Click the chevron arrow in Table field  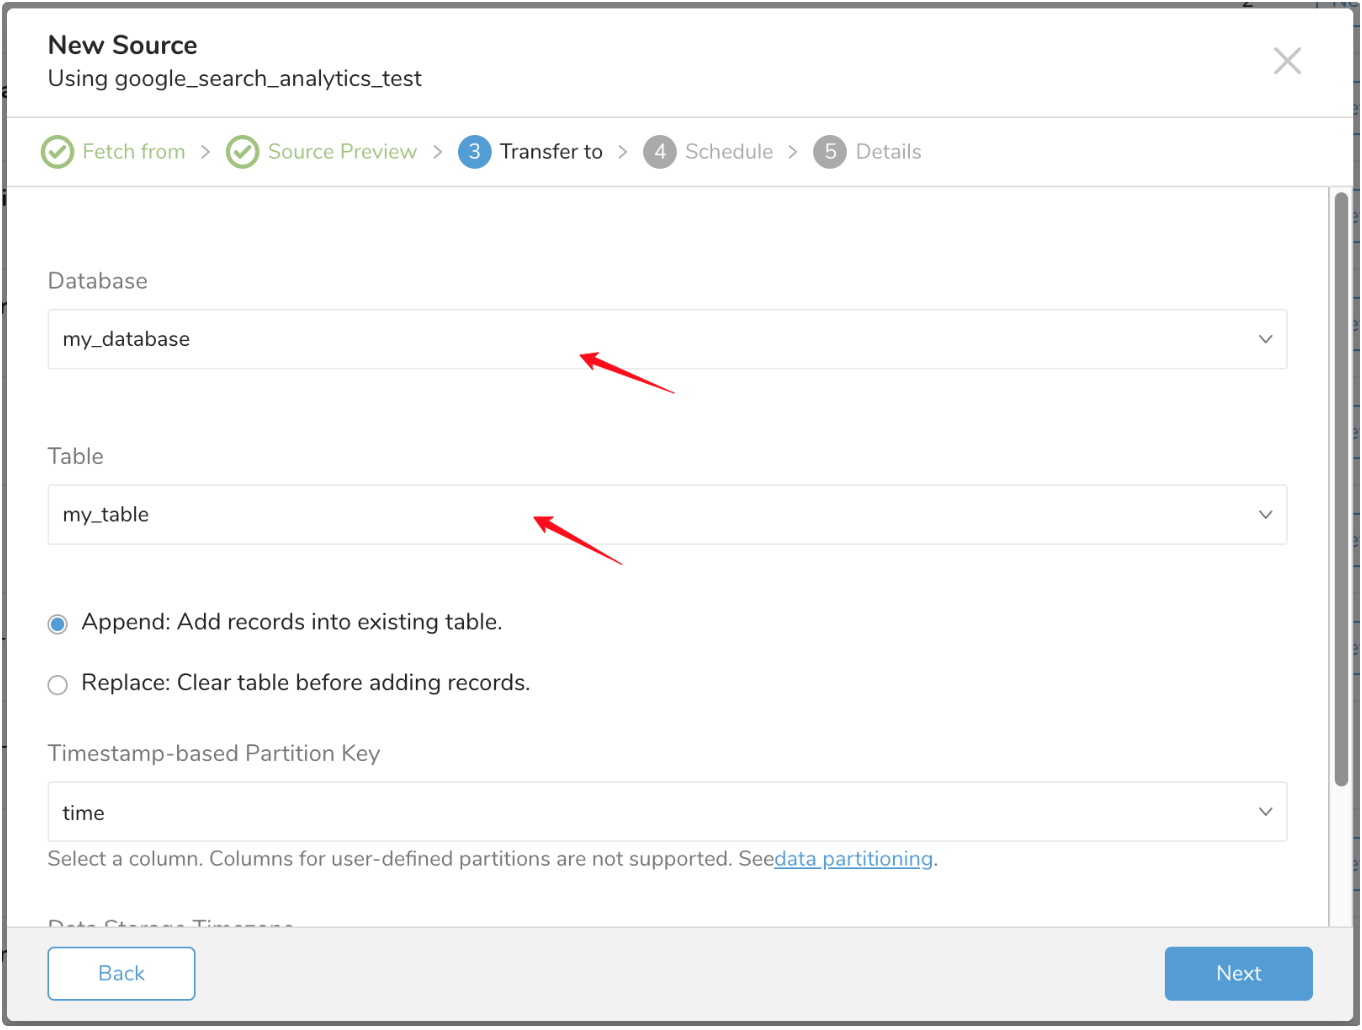[x=1265, y=515]
